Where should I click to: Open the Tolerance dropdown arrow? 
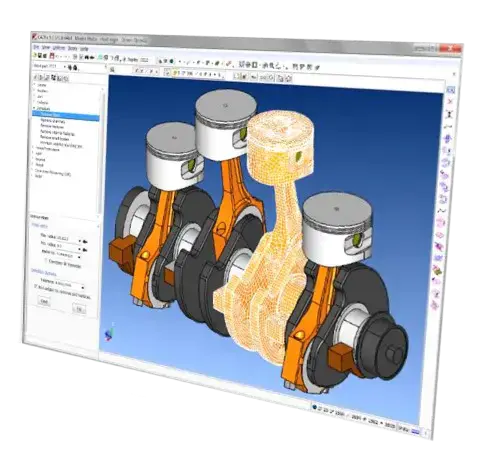coord(82,287)
